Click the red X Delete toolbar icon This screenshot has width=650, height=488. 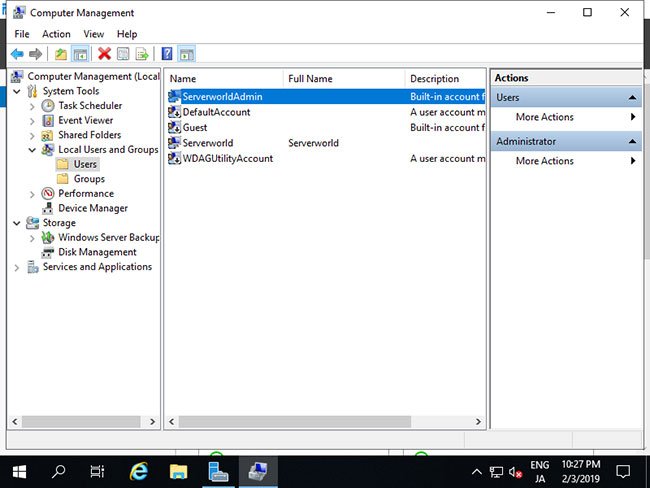point(104,54)
